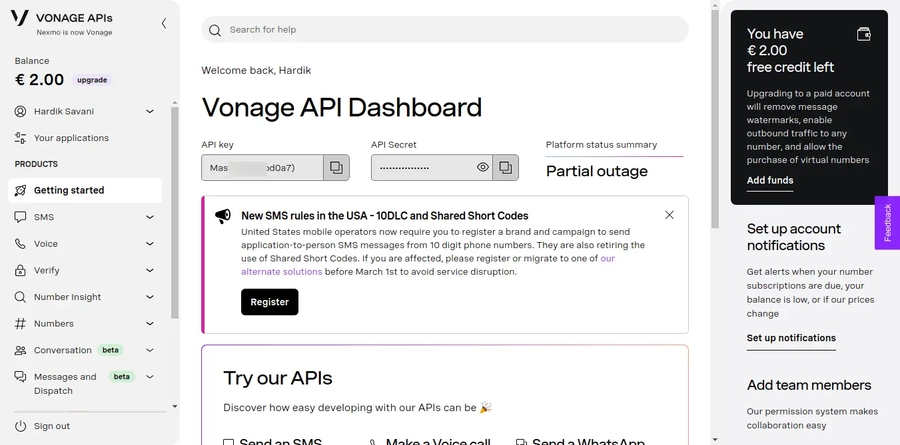Click the search magnifier icon
Screen dimensions: 900x445
click(215, 30)
